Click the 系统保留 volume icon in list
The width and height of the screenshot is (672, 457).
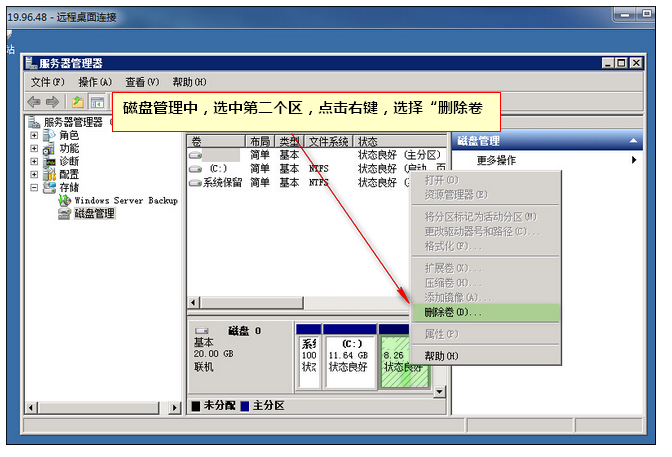tap(195, 183)
